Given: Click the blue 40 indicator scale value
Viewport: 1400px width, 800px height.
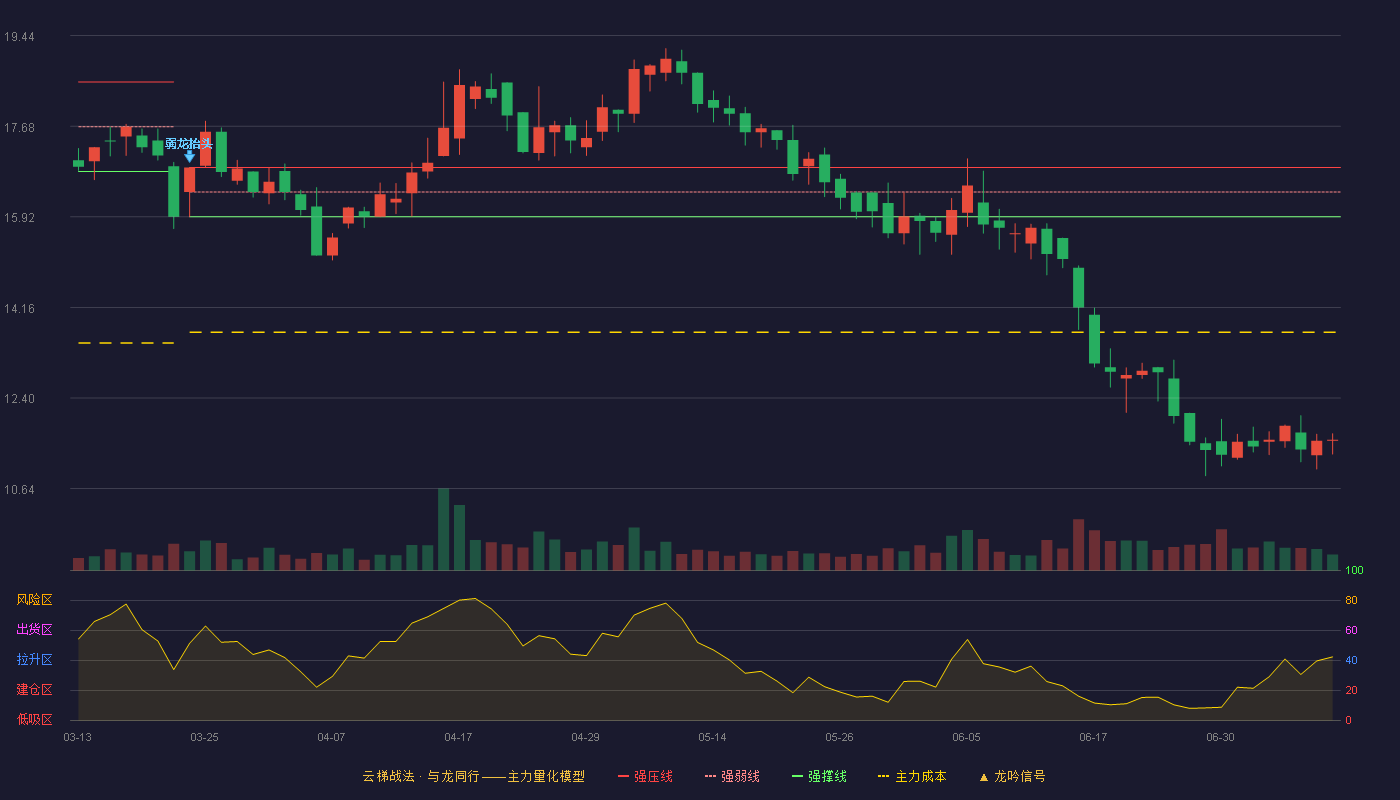Looking at the screenshot, I should (1351, 660).
